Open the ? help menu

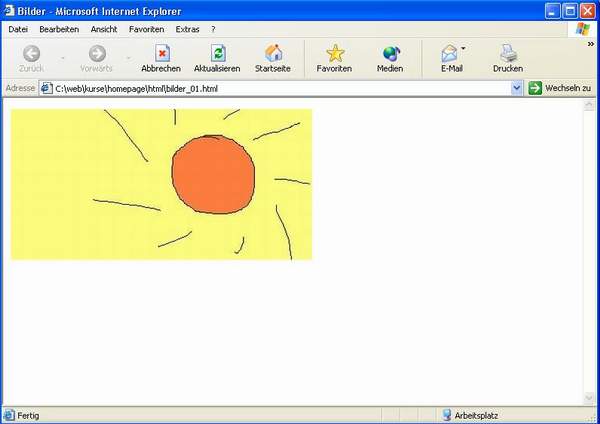(x=213, y=29)
